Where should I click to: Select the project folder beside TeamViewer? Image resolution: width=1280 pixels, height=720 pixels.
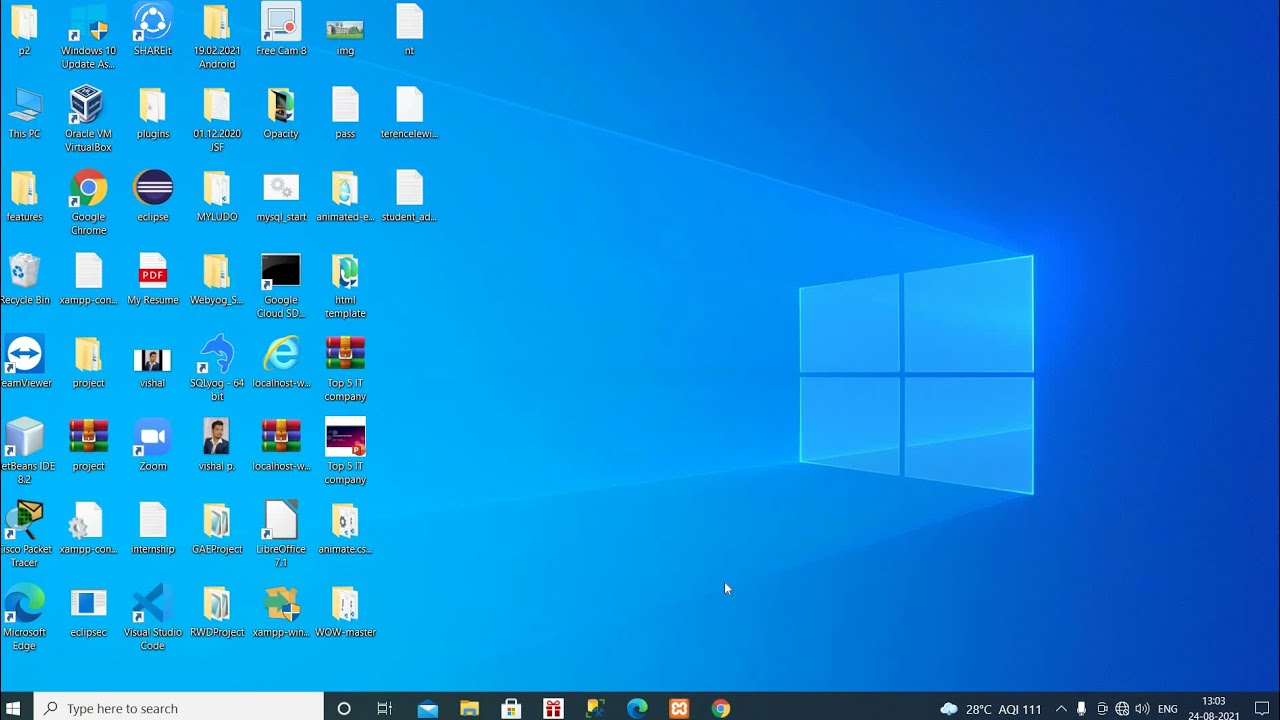tap(88, 355)
